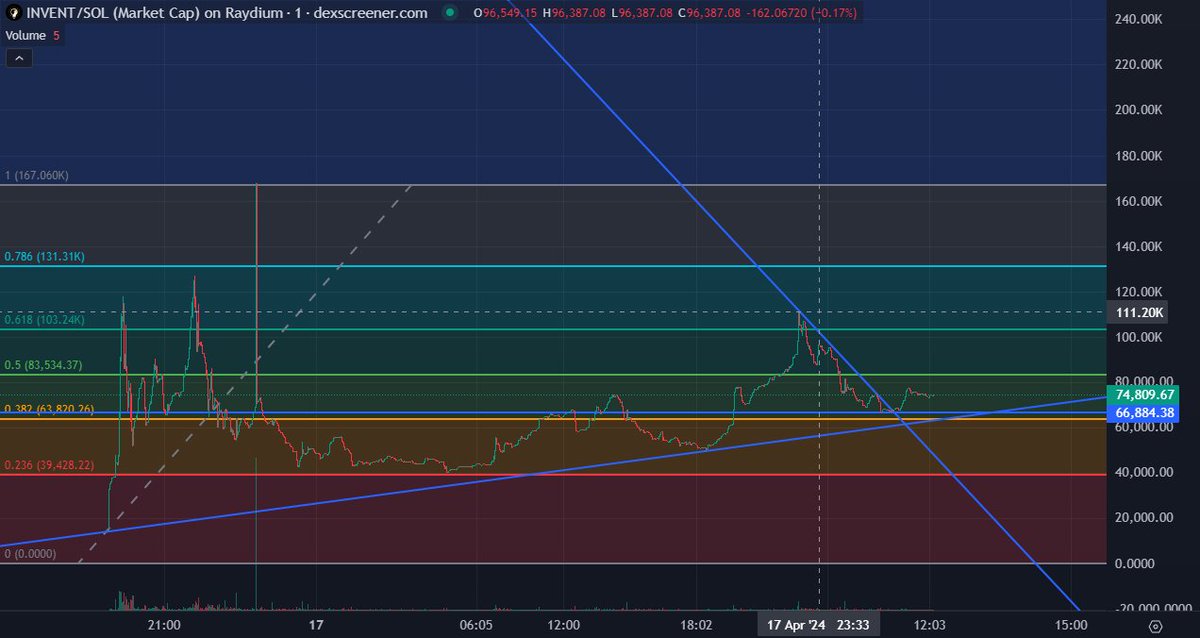Click the green market status dot

(x=451, y=13)
